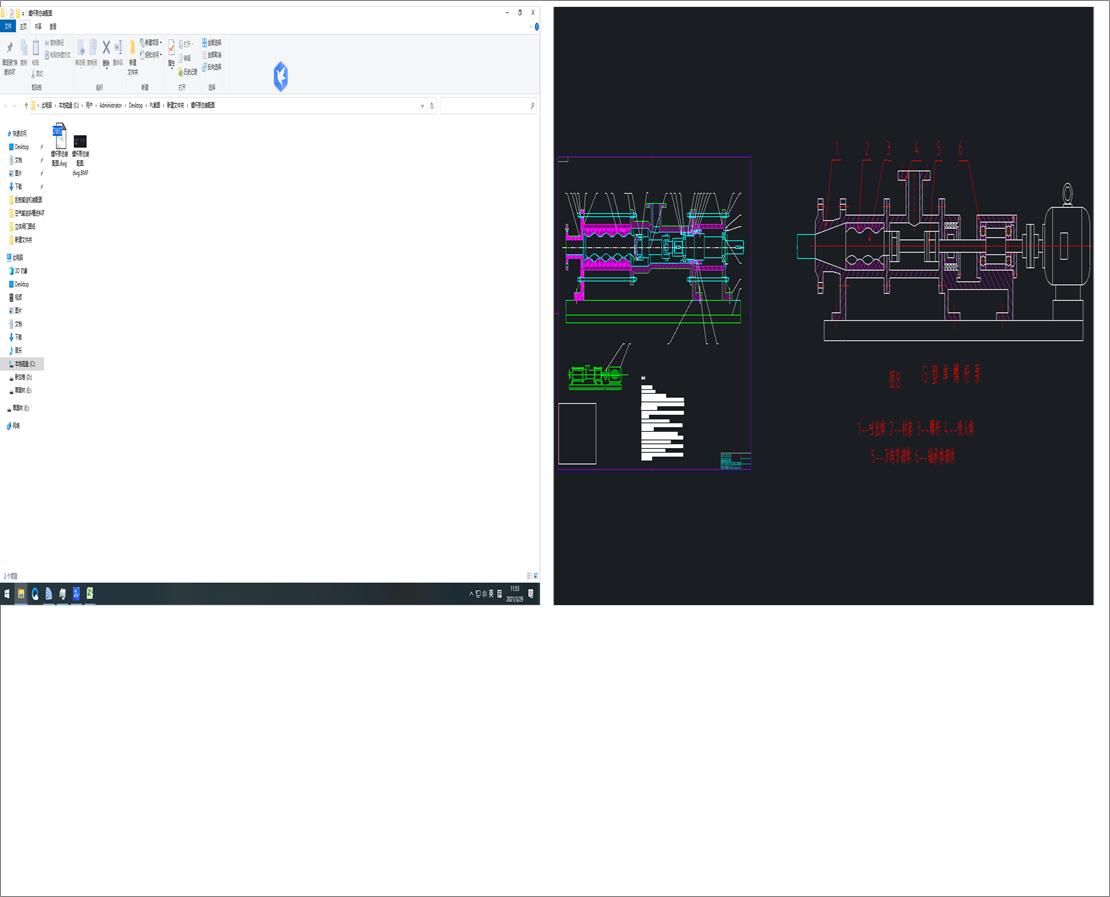Image resolution: width=1110 pixels, height=897 pixels.
Task: Click the address bar refresh button
Action: pos(432,105)
